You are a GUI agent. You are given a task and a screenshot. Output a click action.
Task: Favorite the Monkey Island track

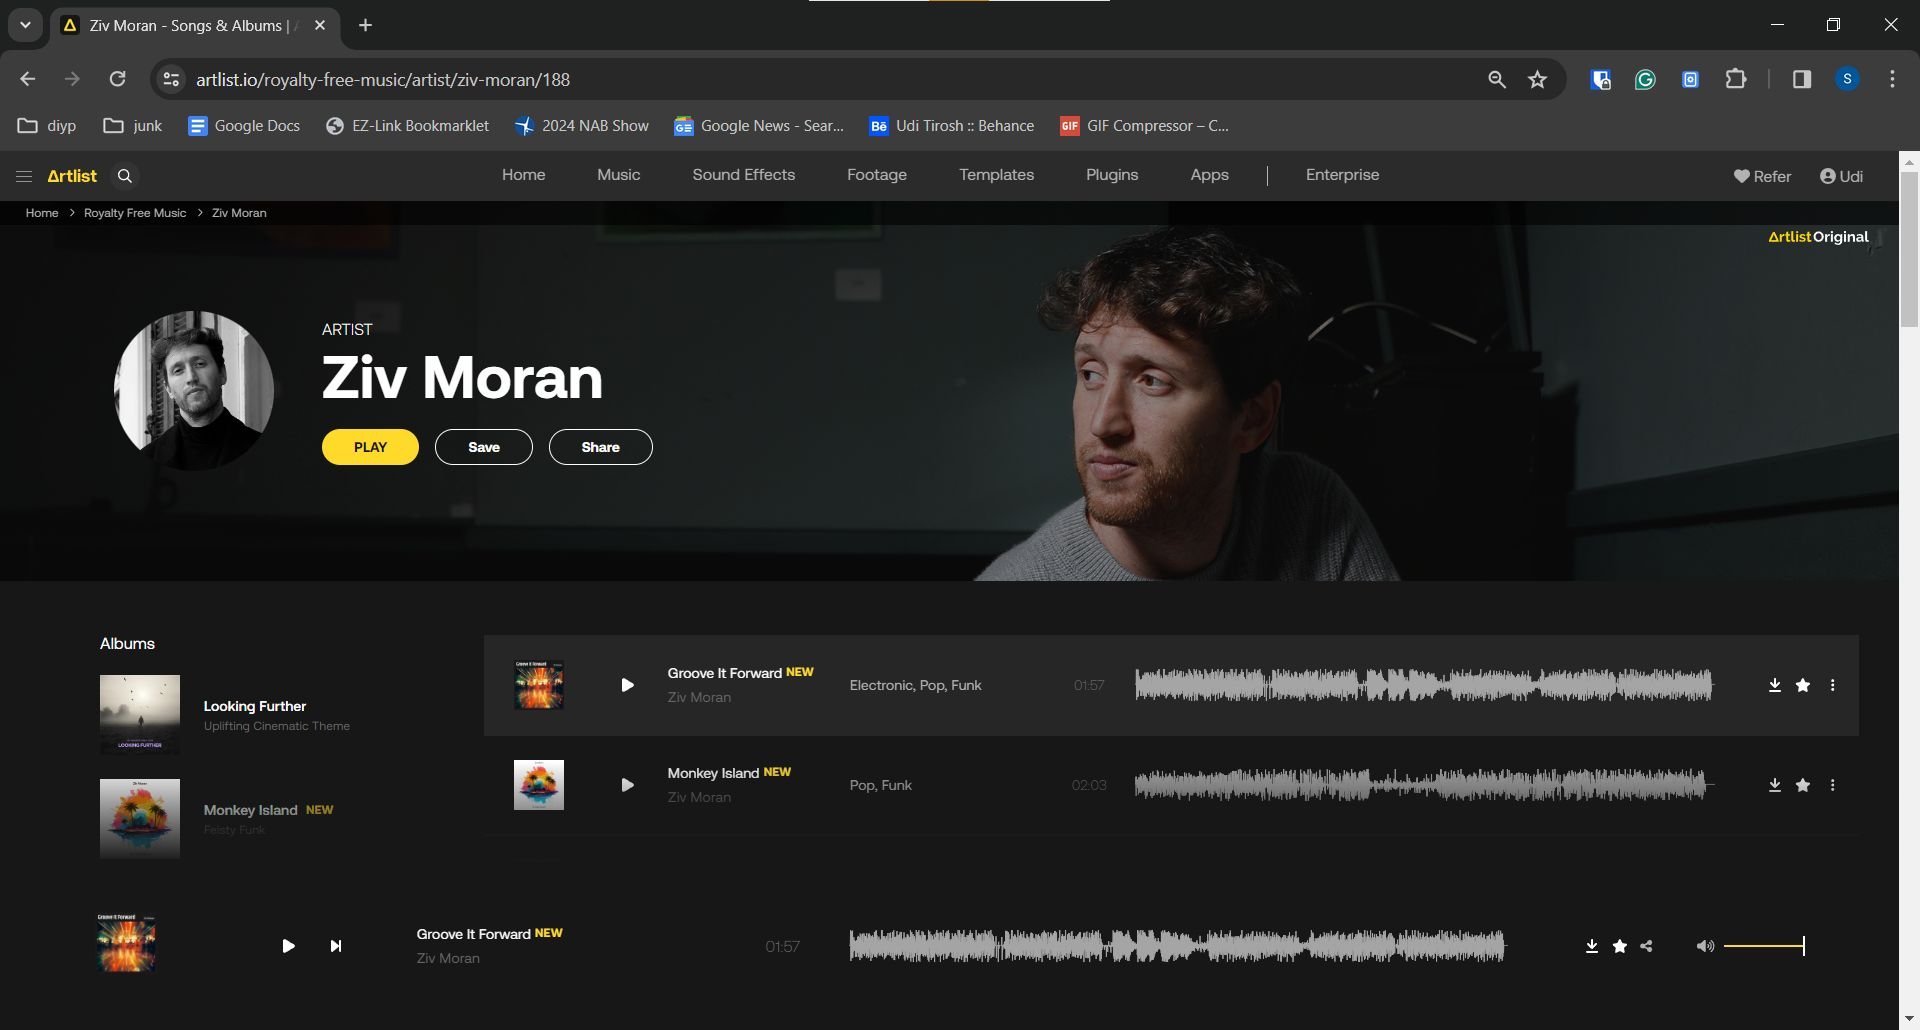(x=1803, y=785)
